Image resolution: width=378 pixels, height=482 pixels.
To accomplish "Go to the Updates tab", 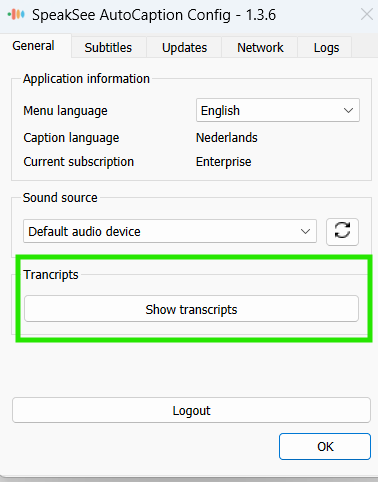I will pos(184,48).
